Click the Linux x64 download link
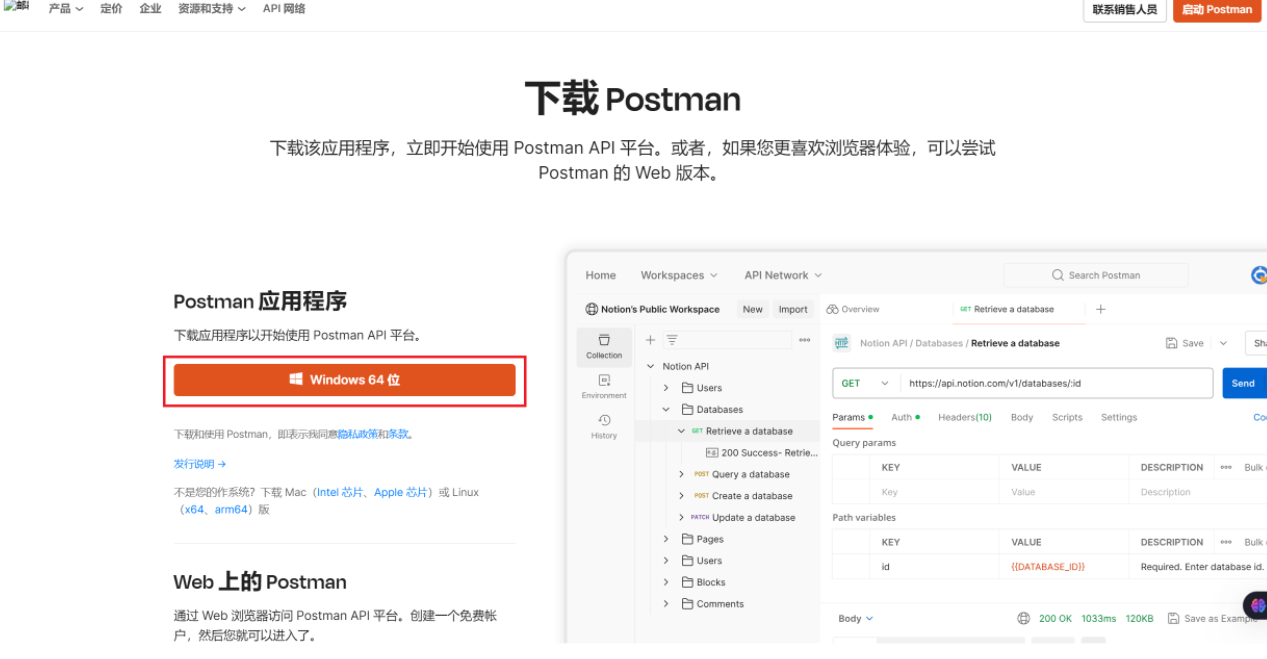The image size is (1267, 659). 193,509
